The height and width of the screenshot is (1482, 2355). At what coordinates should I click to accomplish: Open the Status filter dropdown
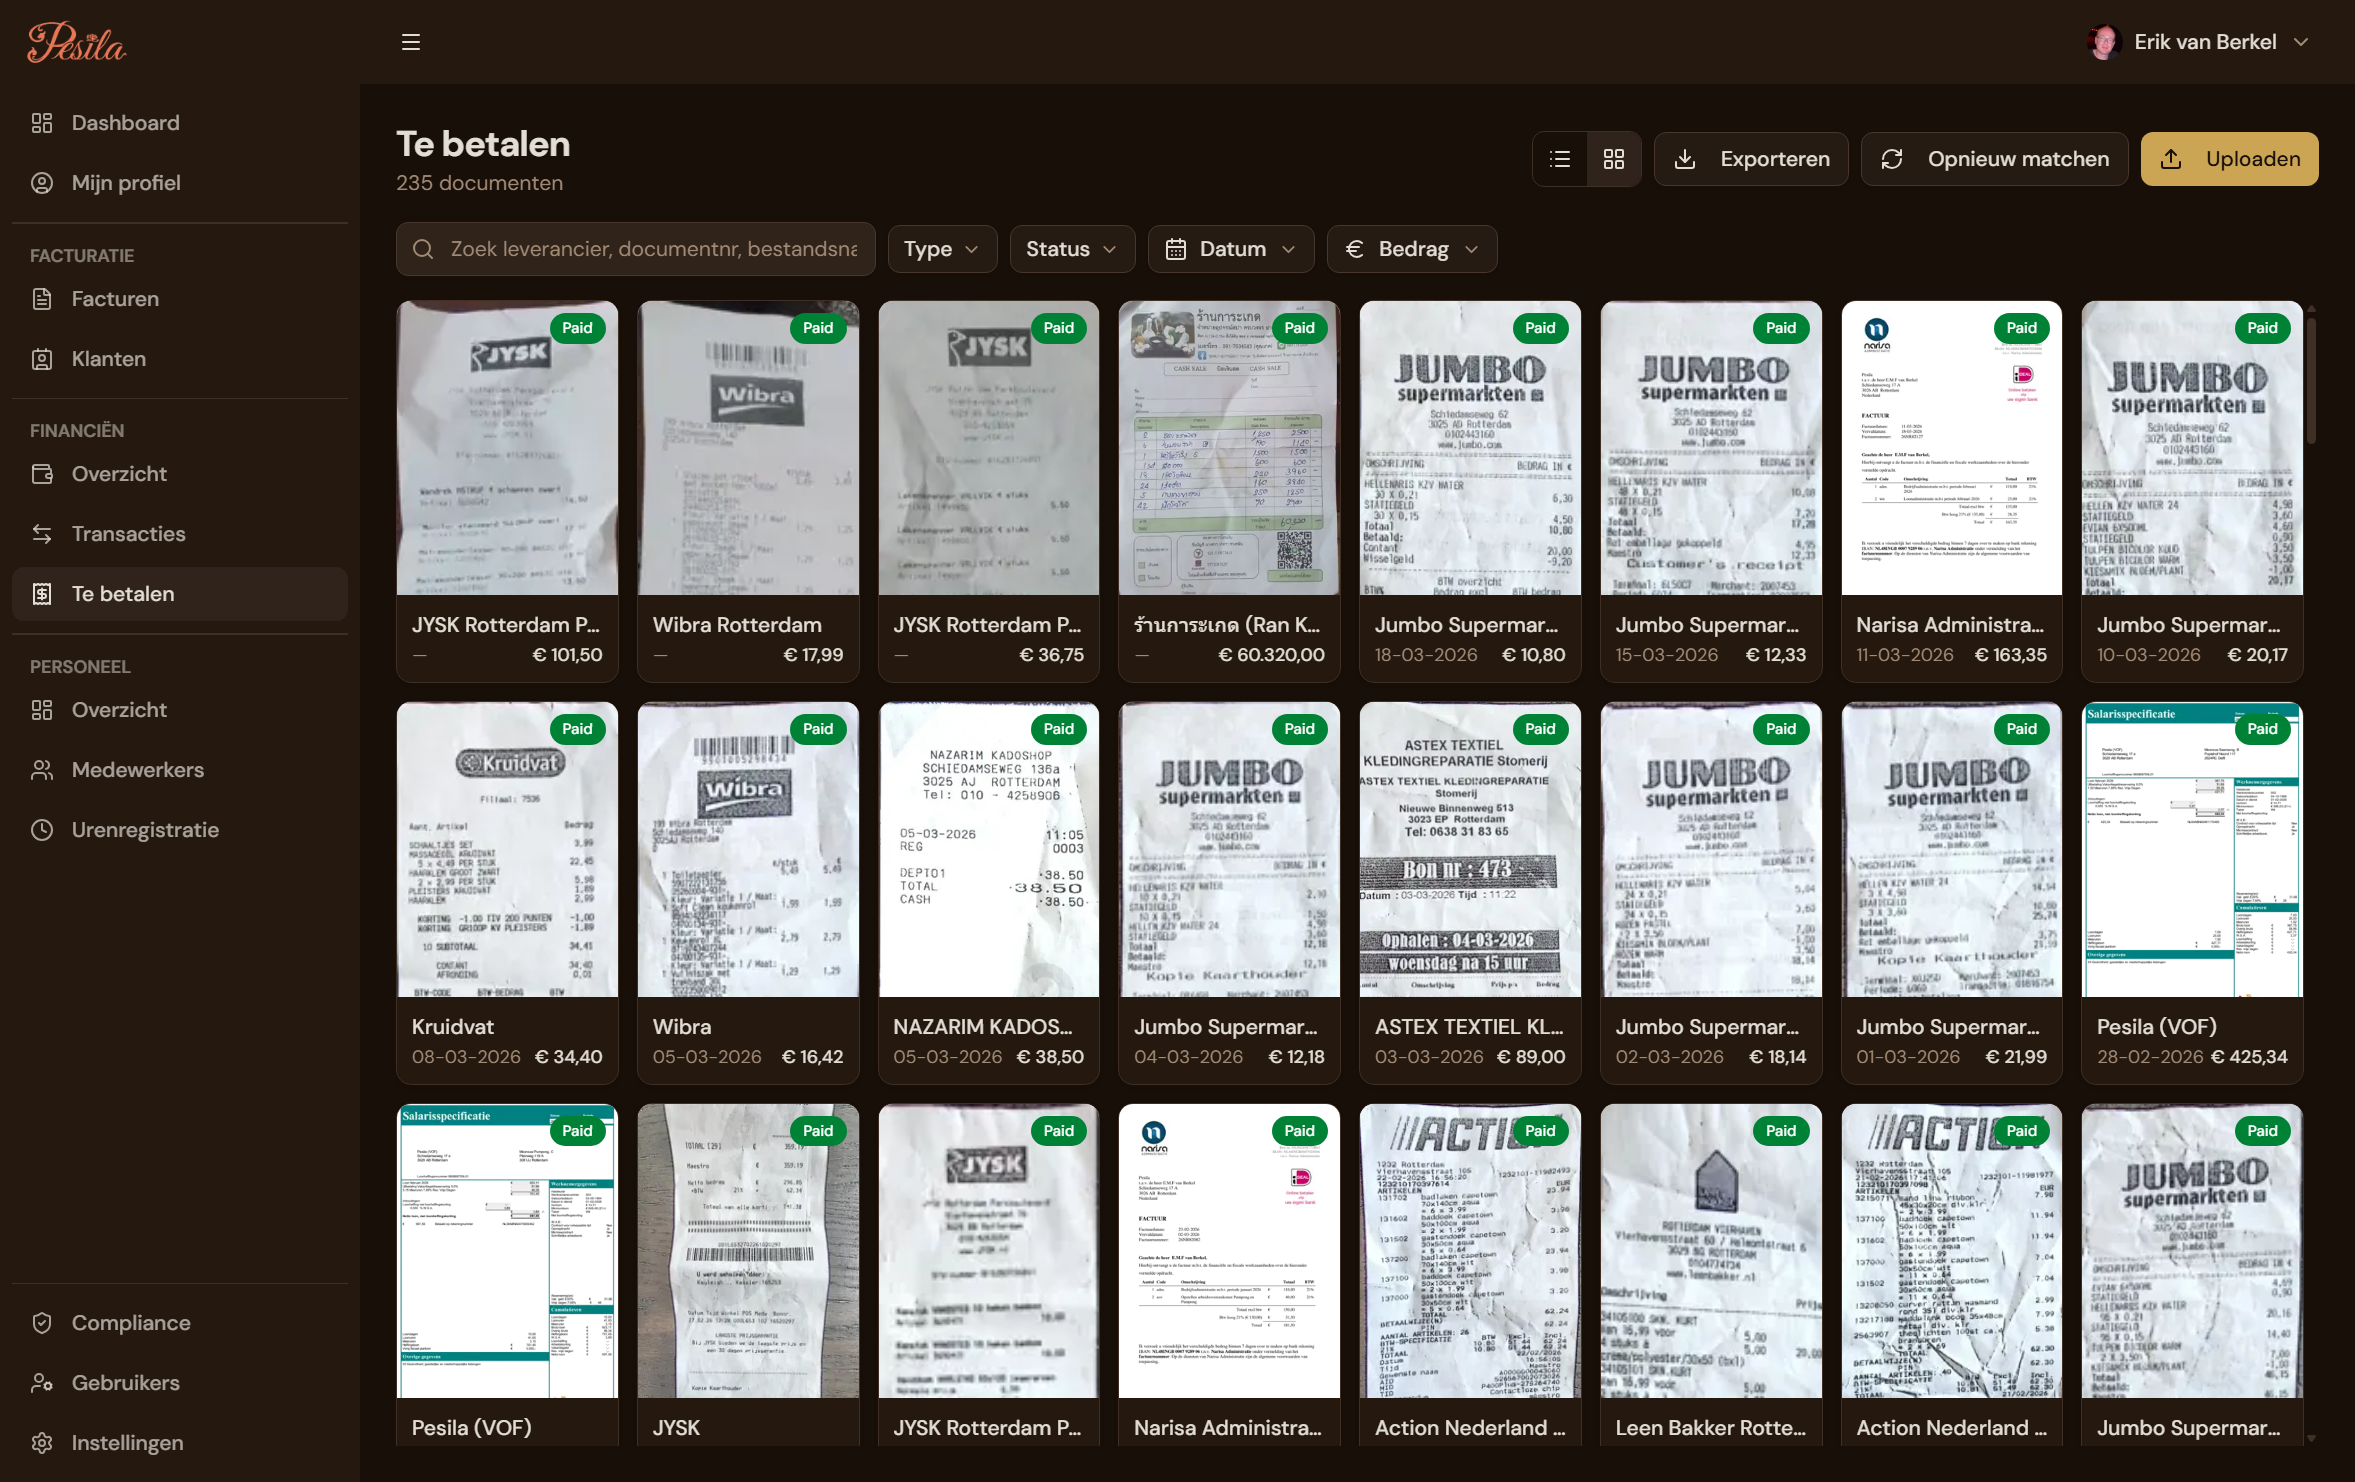tap(1071, 248)
